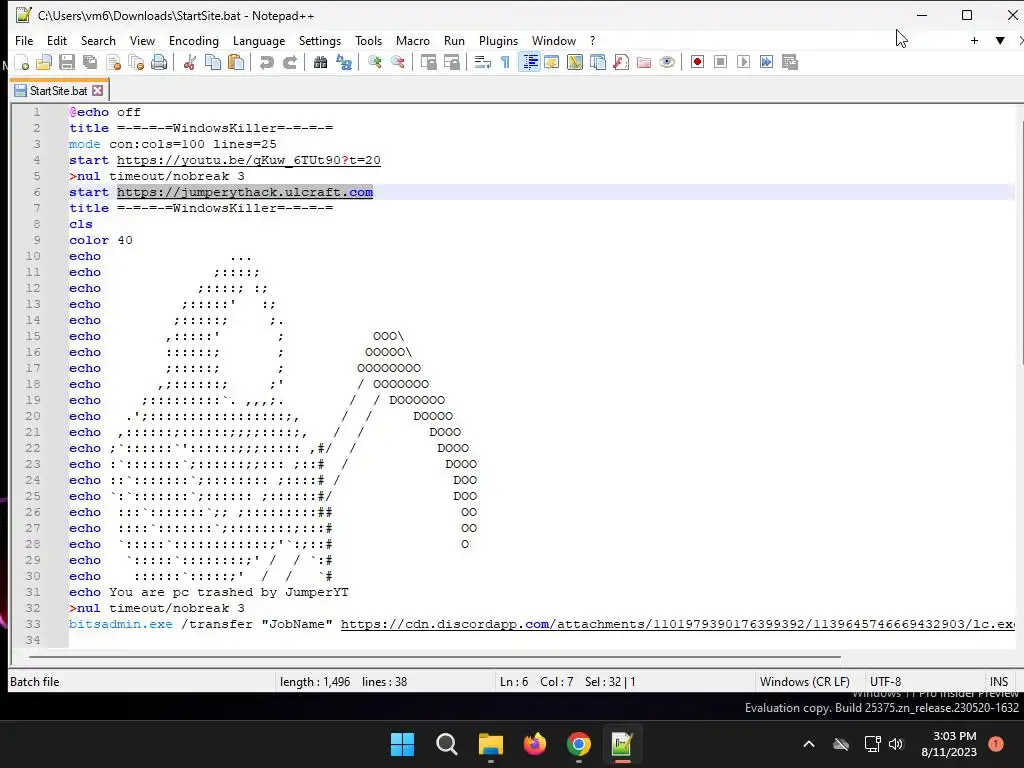Toggle the indent guide display
The height and width of the screenshot is (768, 1024).
(x=529, y=63)
